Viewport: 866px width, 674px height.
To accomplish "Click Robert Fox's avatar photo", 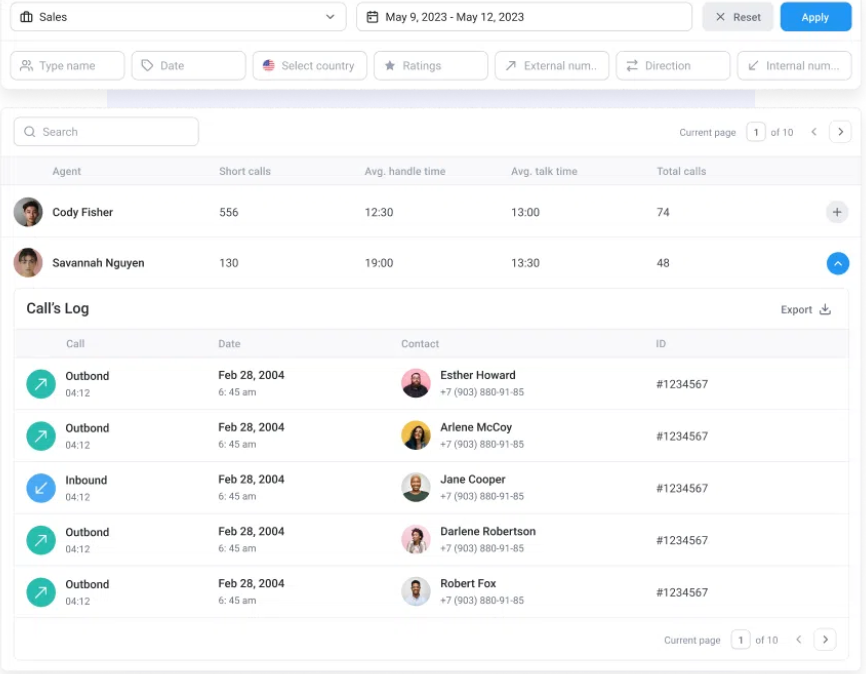I will (415, 591).
